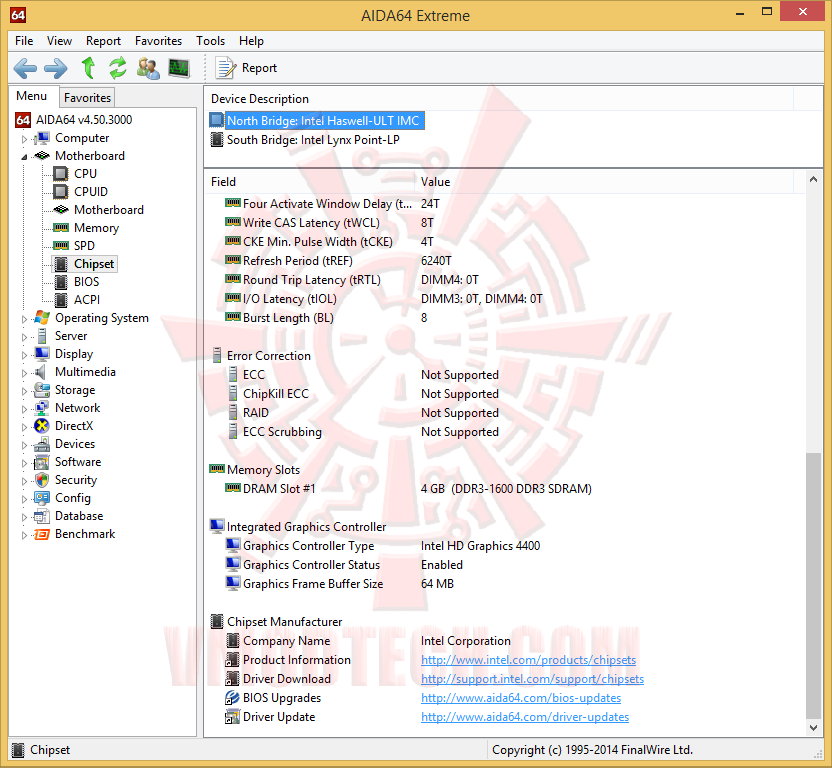The height and width of the screenshot is (768, 832).
Task: Expand the Network tree node
Action: tap(24, 409)
